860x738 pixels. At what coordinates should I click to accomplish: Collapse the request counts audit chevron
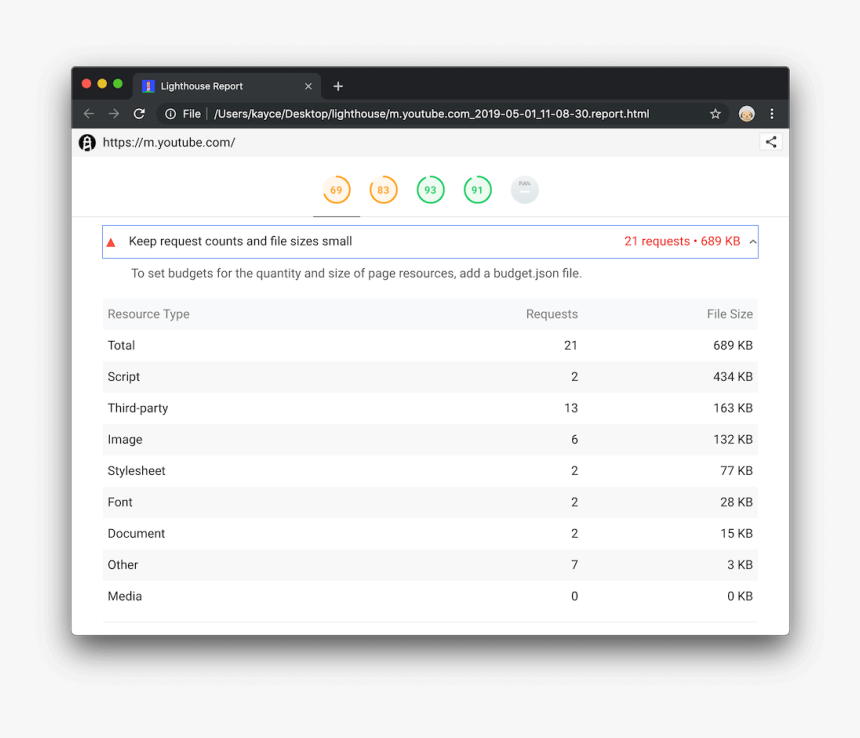[752, 242]
